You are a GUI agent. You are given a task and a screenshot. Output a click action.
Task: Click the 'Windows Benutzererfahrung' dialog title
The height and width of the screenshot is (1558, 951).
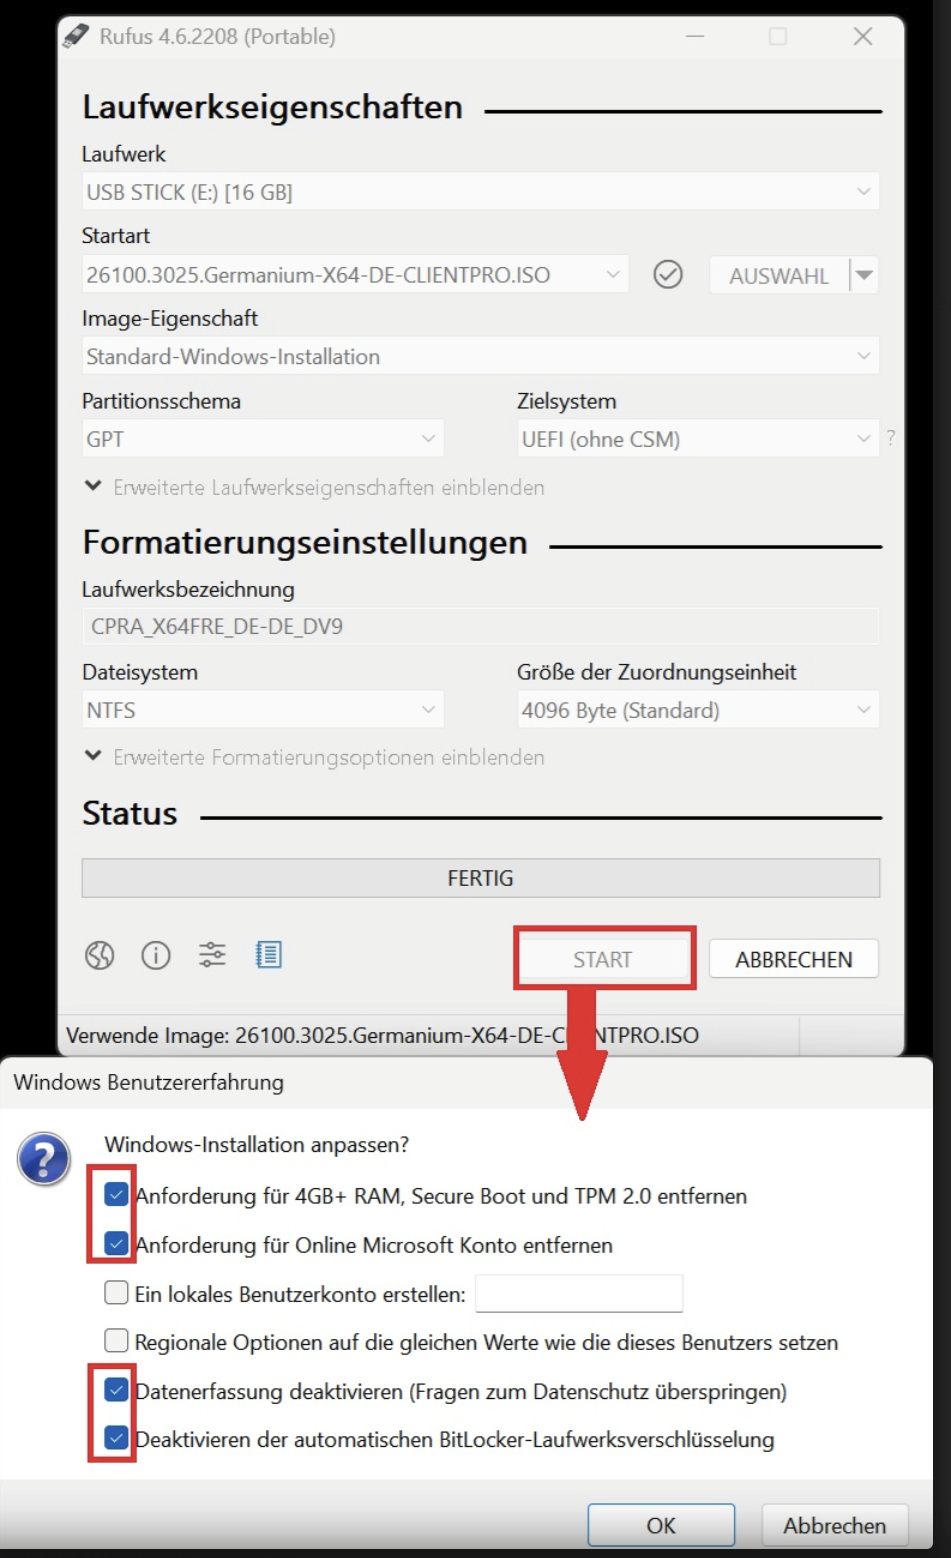coord(149,1082)
